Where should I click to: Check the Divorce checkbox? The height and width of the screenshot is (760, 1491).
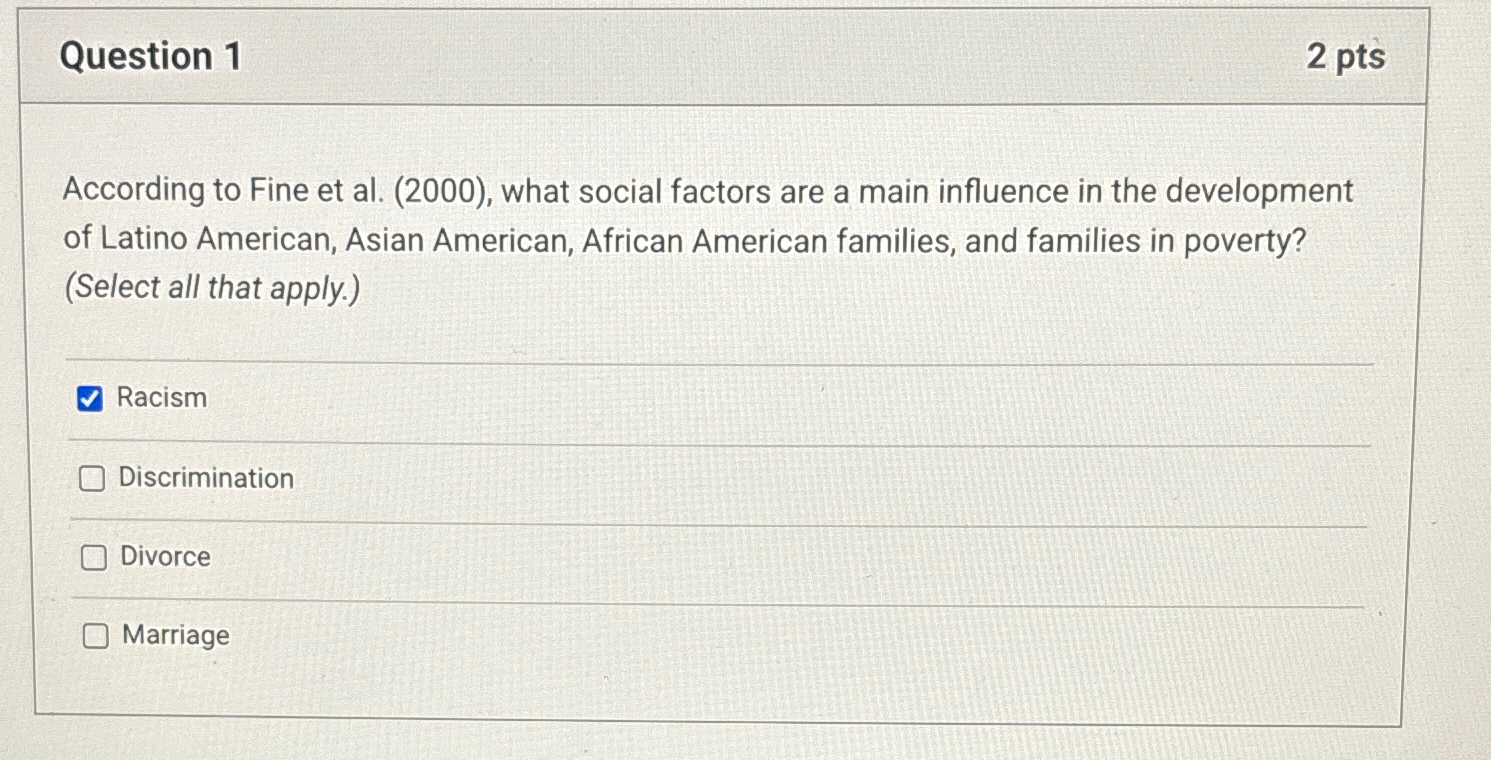click(x=93, y=557)
